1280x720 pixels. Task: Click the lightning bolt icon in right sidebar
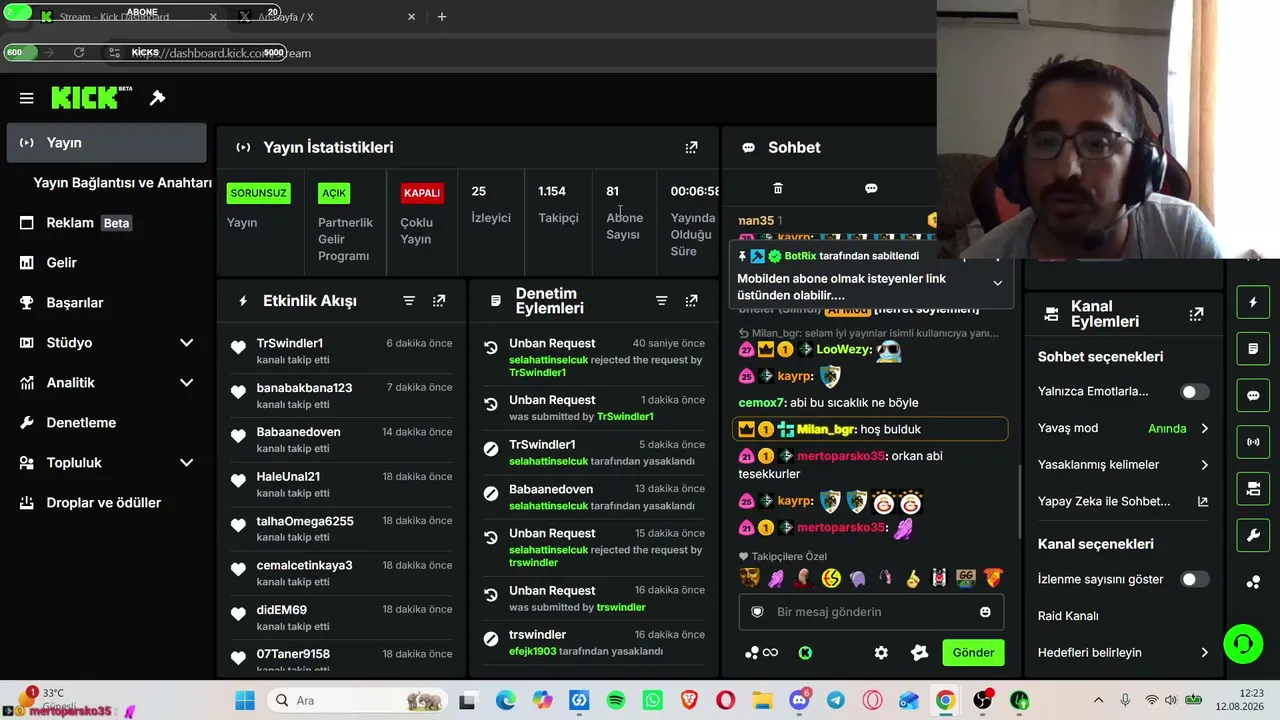[1253, 302]
